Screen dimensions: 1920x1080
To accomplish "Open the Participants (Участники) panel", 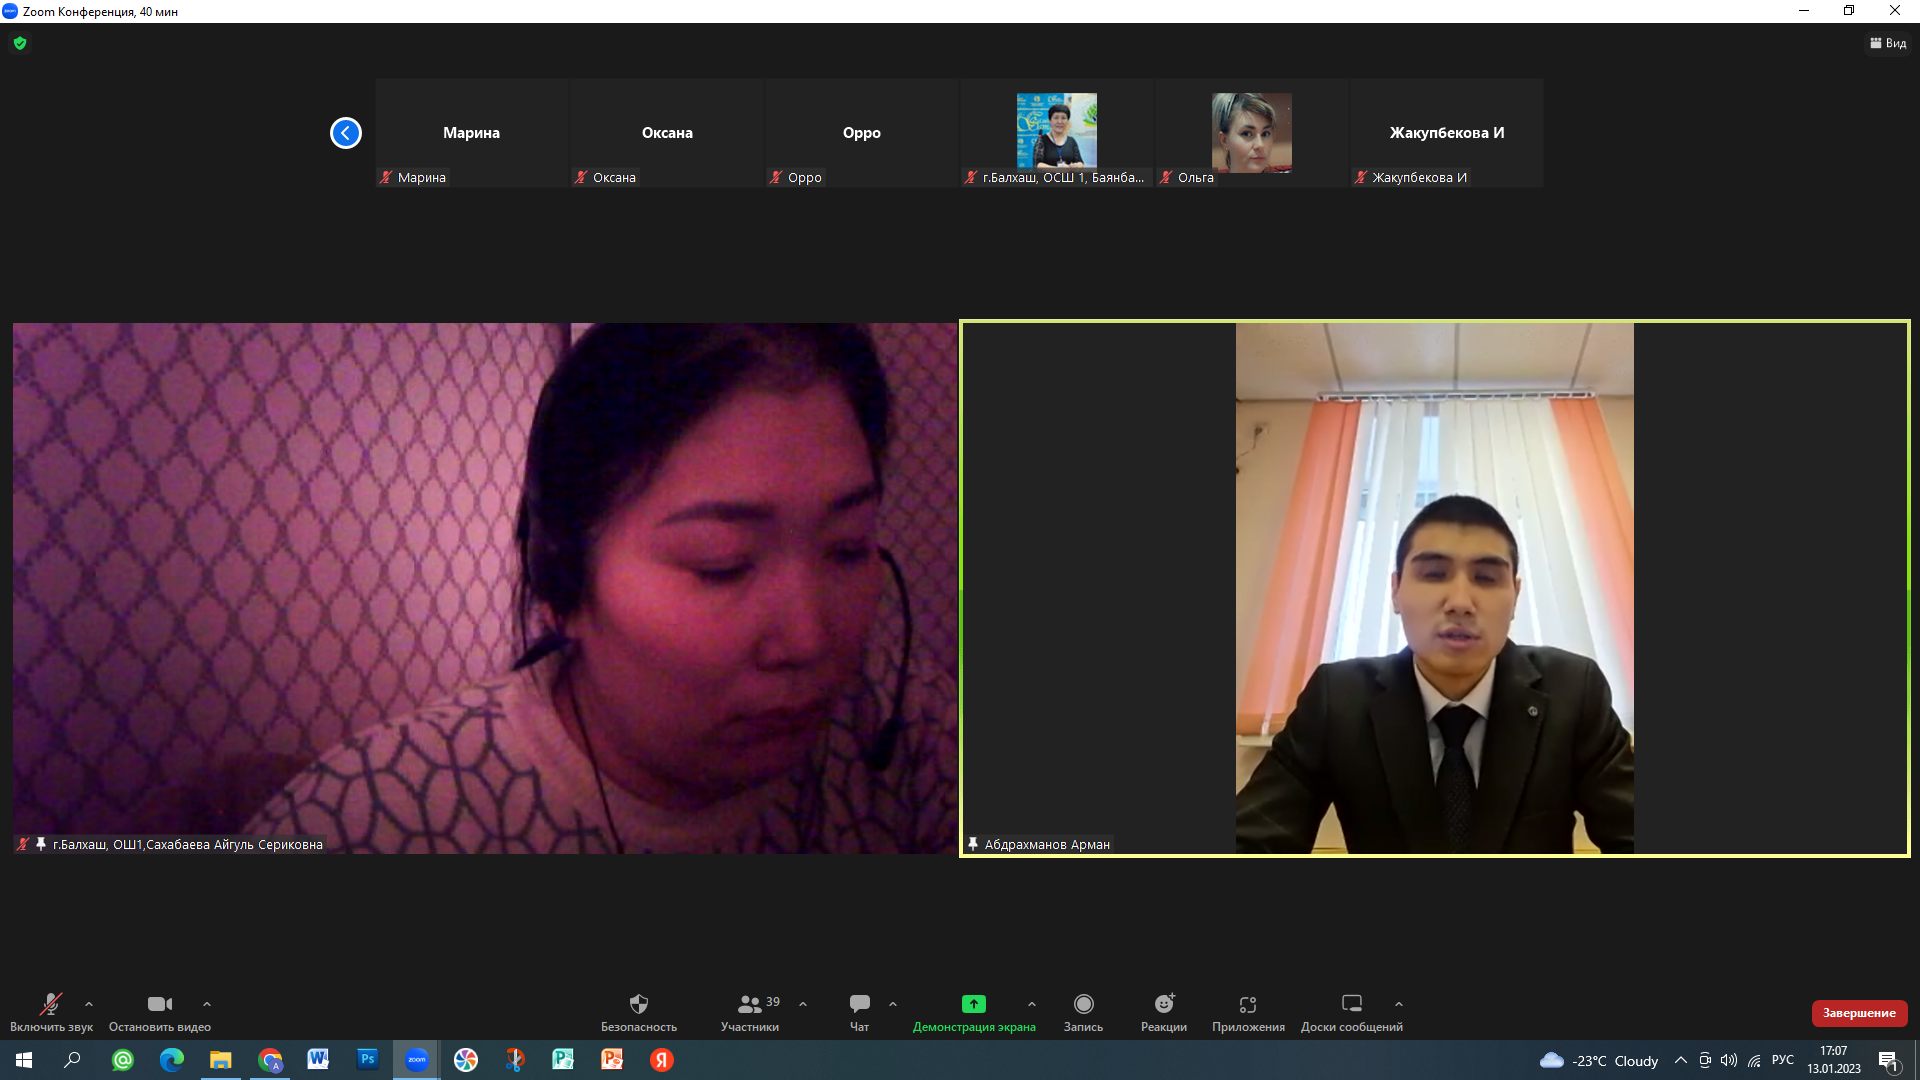I will (749, 1004).
